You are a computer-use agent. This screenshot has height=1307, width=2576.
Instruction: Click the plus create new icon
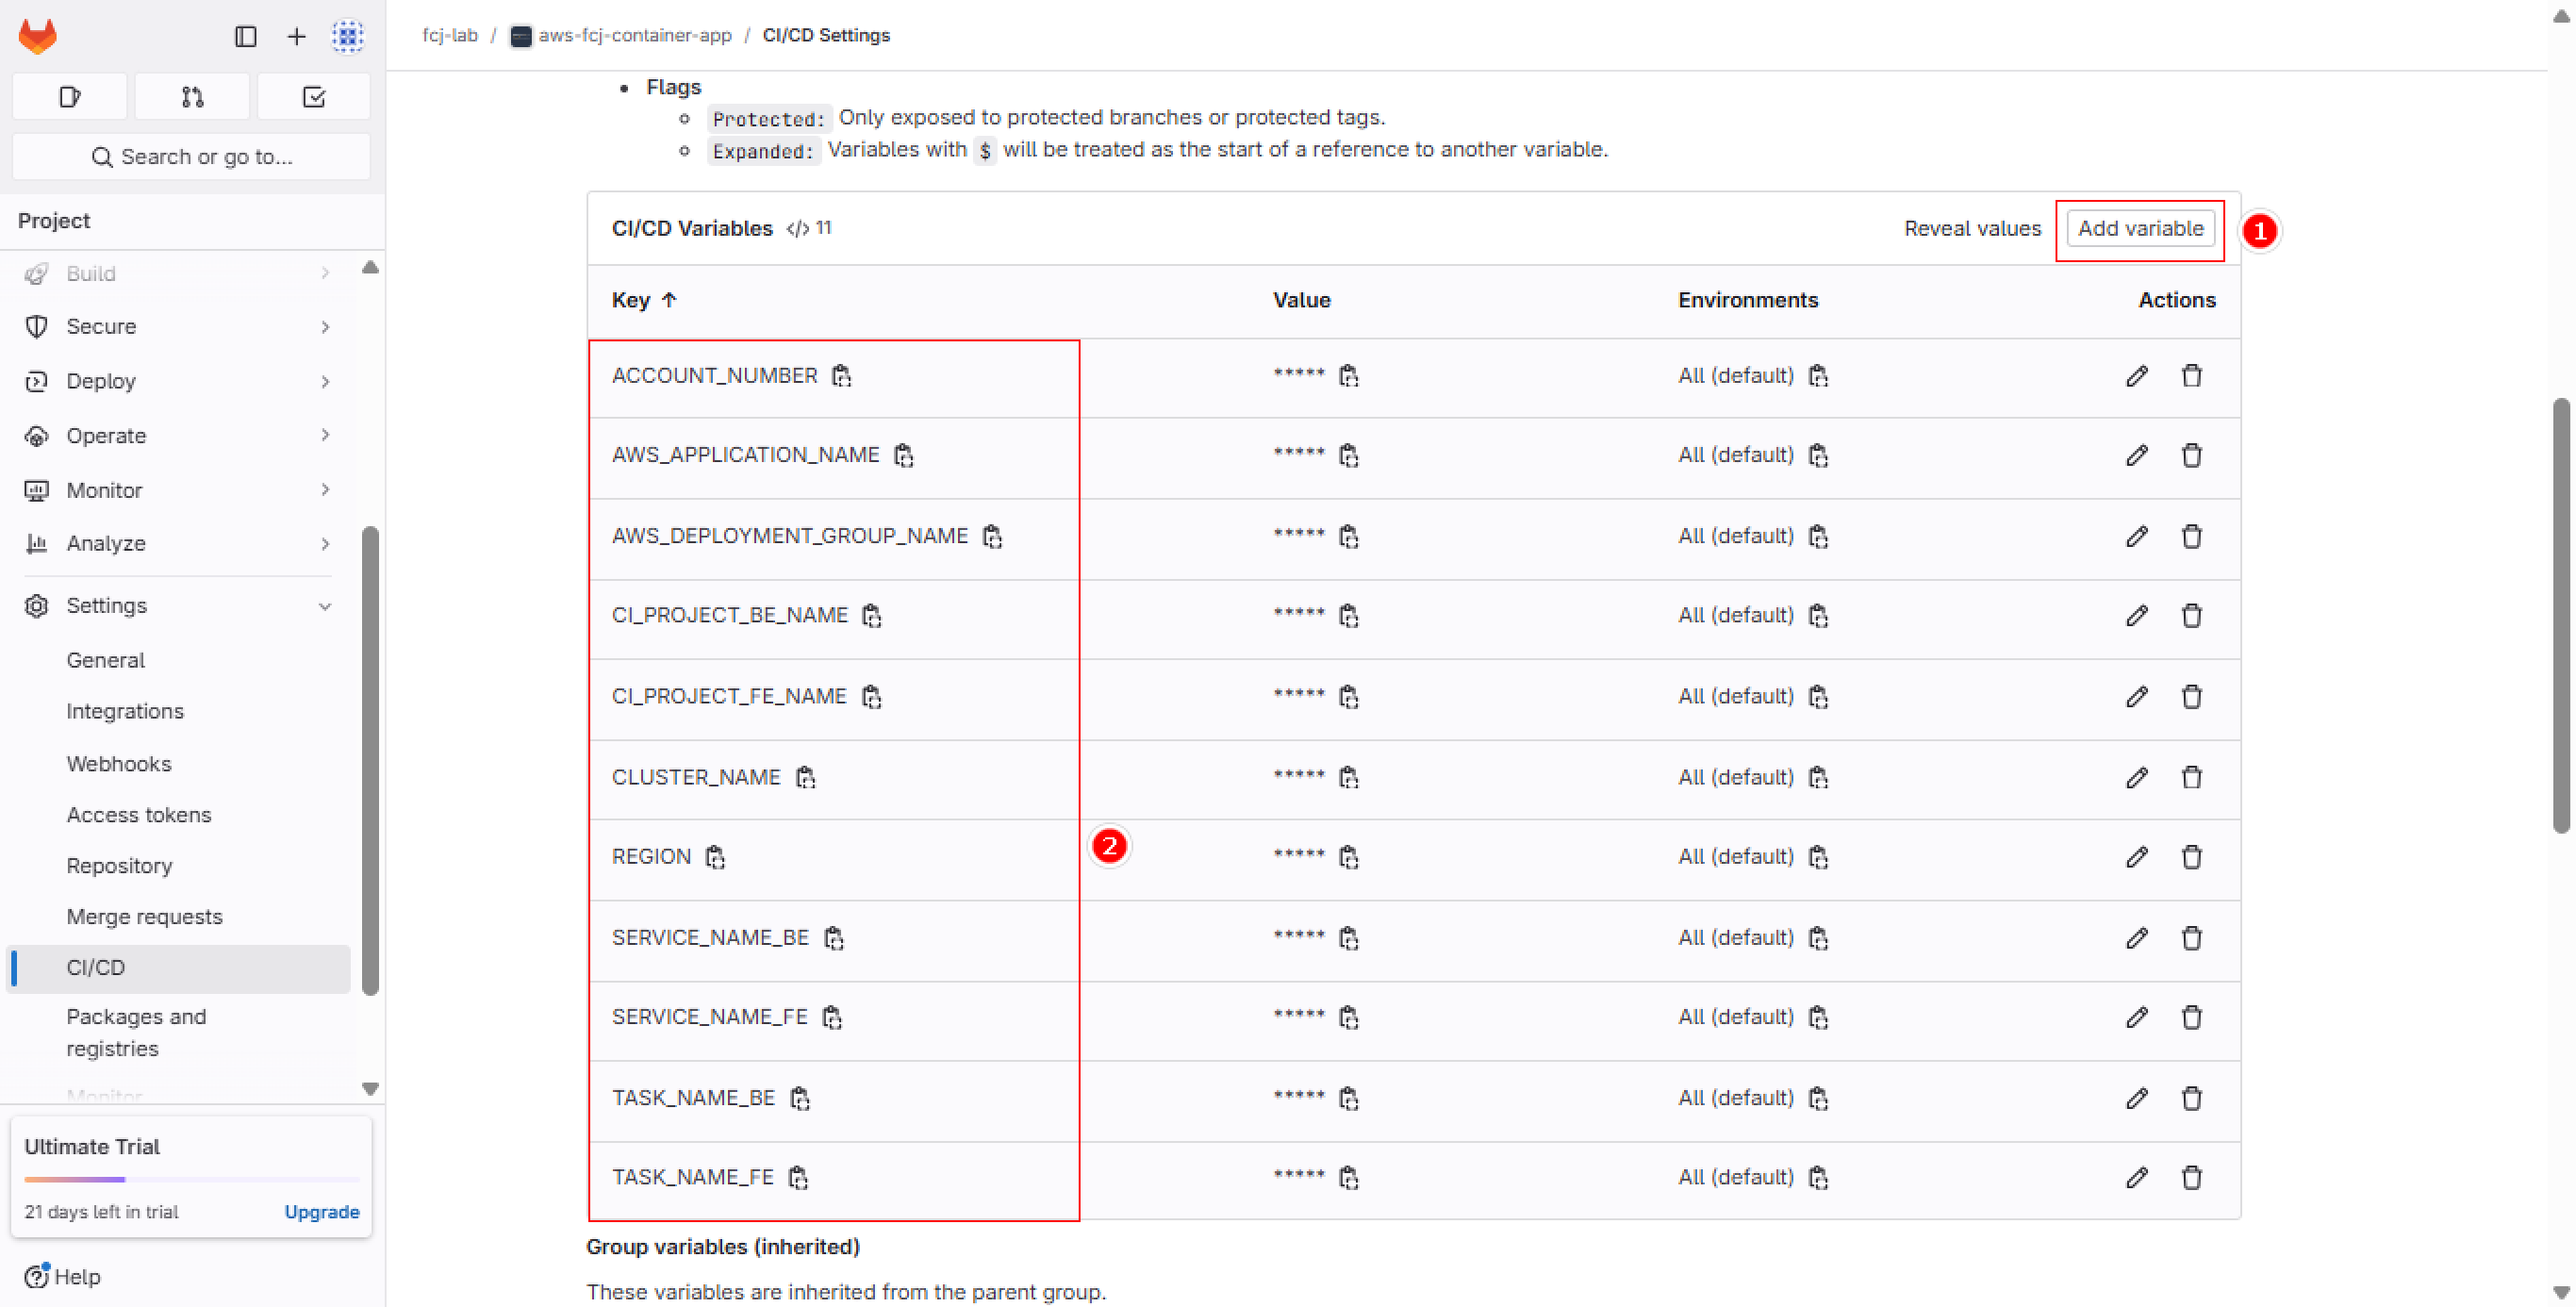297,37
